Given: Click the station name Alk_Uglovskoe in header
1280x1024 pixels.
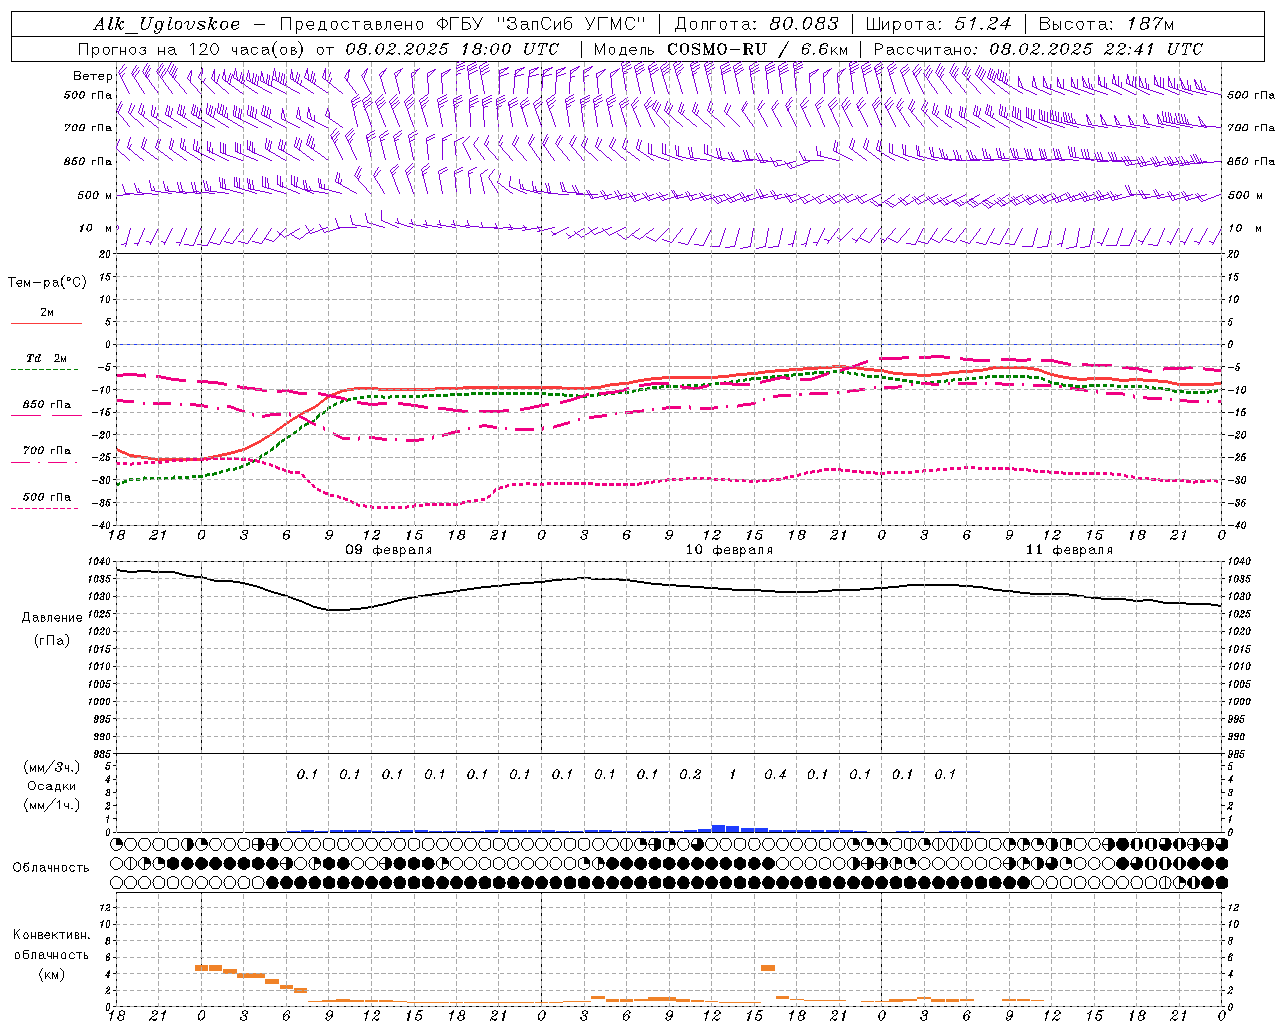Looking at the screenshot, I should pos(166,24).
